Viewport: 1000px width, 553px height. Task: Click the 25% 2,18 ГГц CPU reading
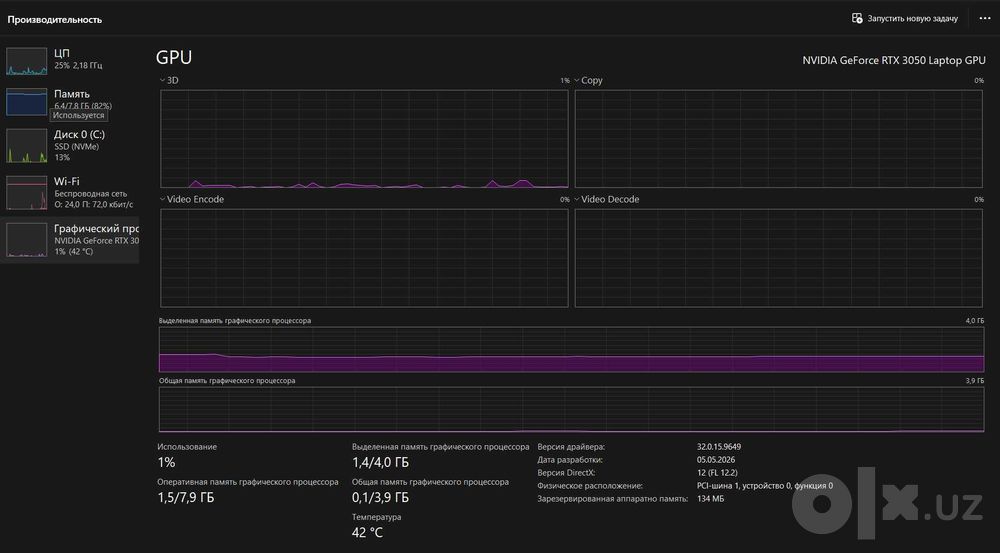tap(78, 66)
